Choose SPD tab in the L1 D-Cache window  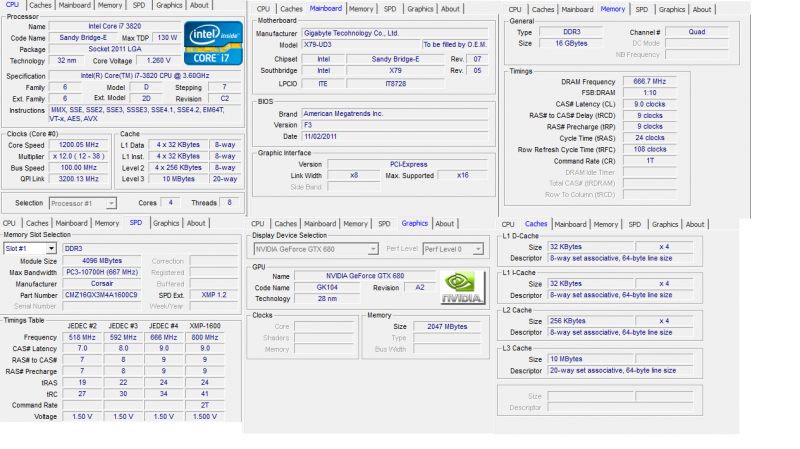pos(635,224)
